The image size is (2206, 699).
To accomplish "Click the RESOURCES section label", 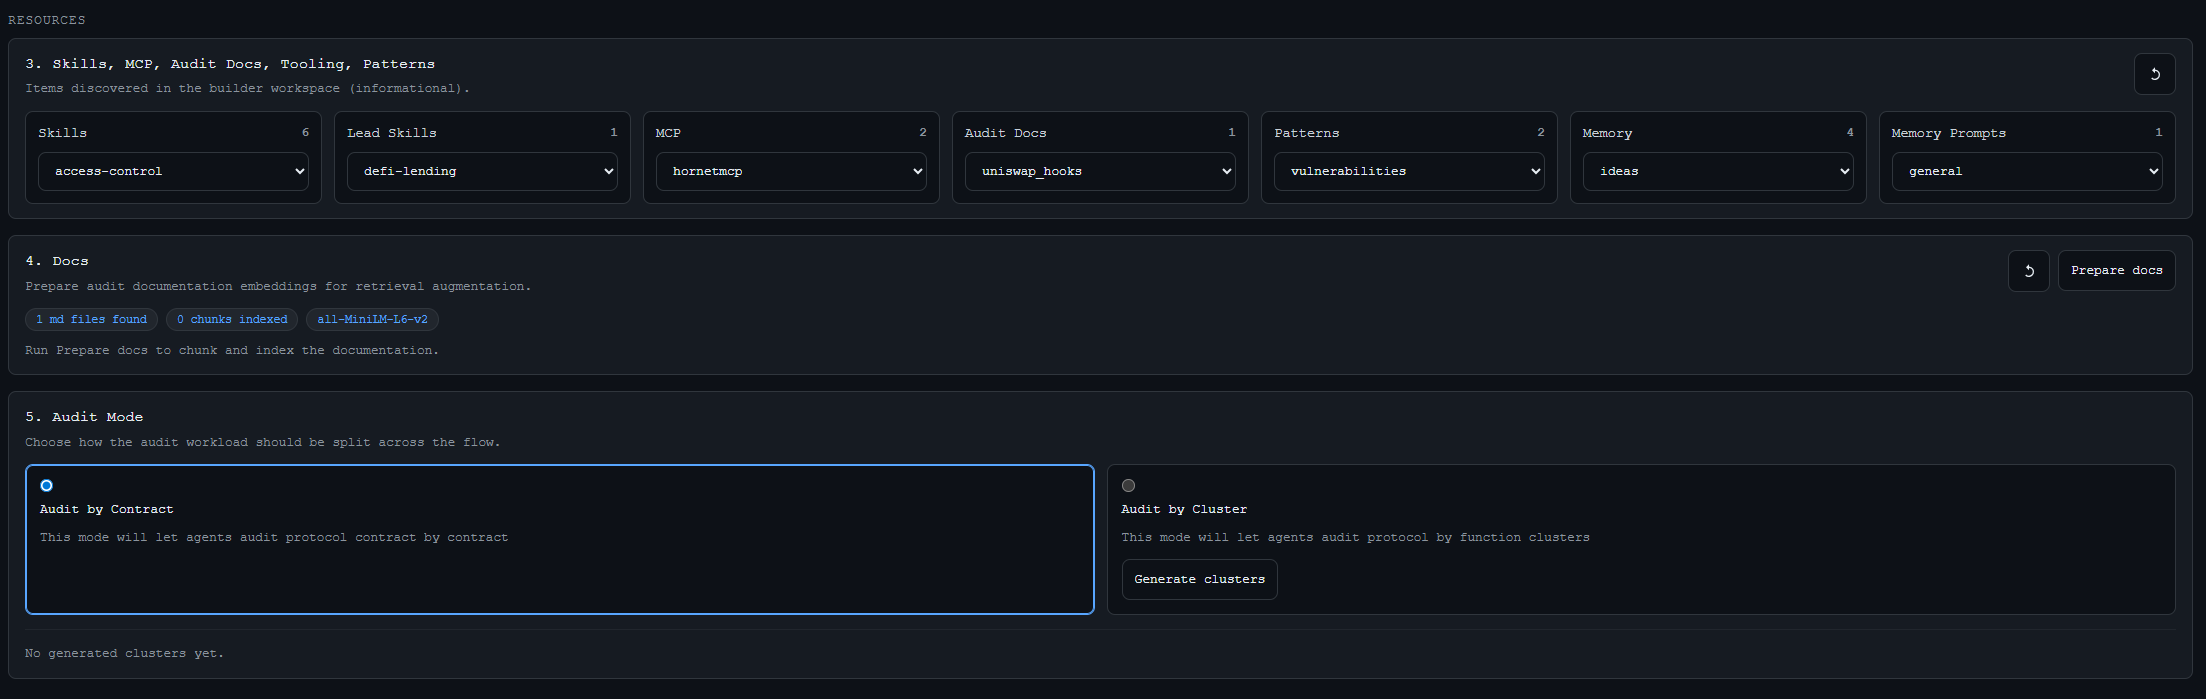I will (x=47, y=20).
